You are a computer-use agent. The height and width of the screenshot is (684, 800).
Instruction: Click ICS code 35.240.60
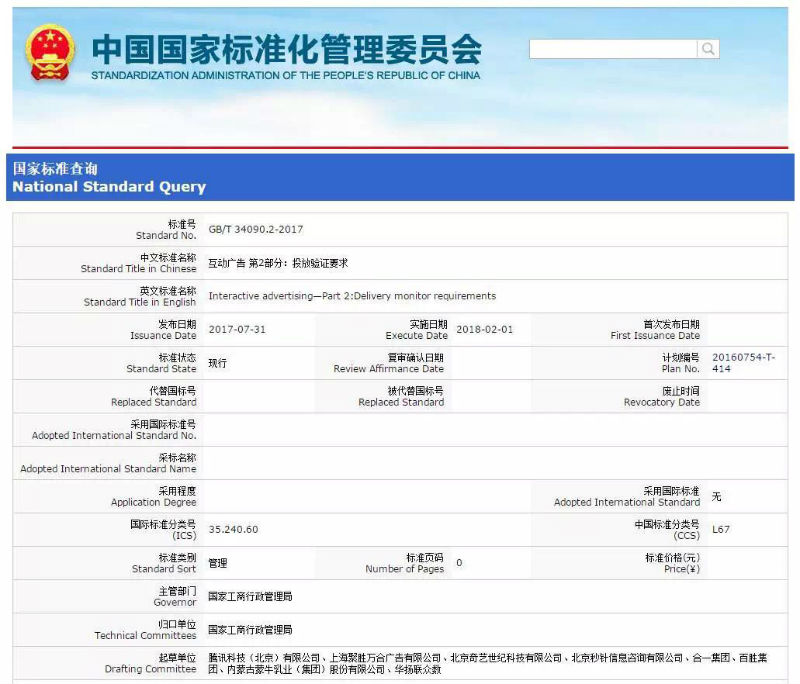[x=233, y=530]
